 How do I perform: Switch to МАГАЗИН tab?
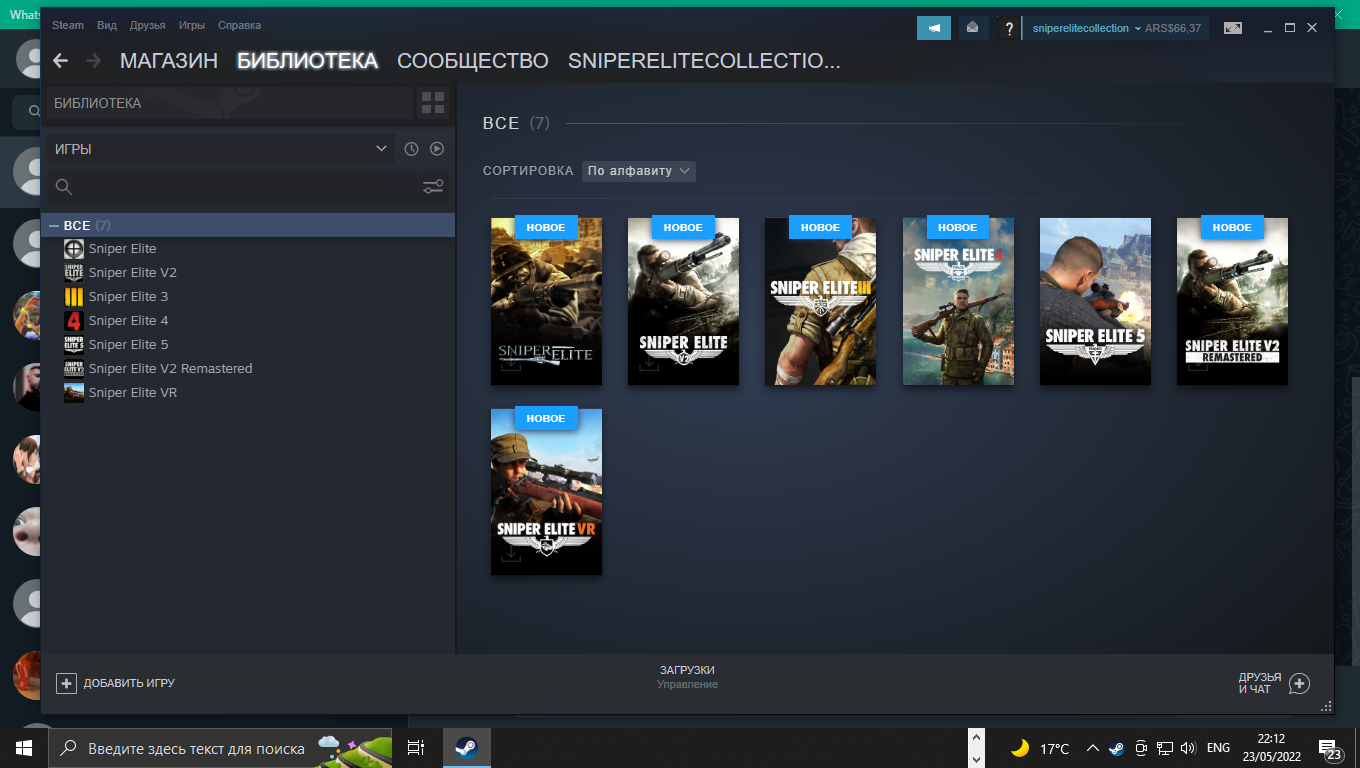(169, 61)
